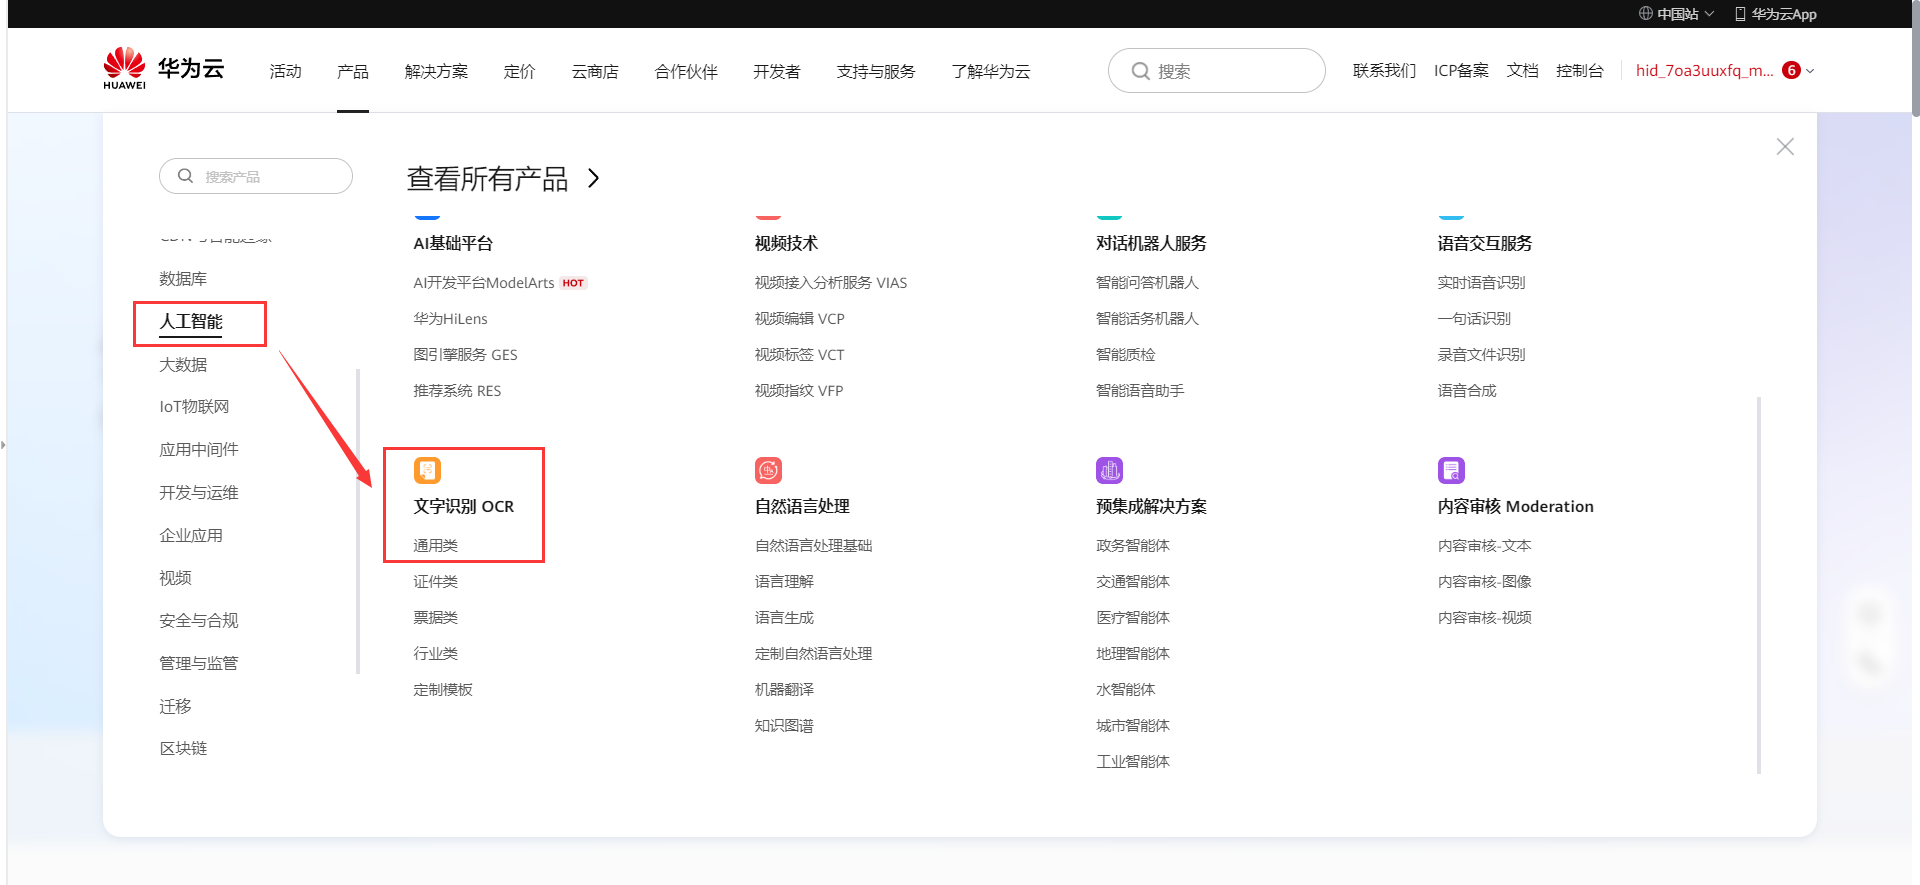Open 通用类 under 文字识别 OCR
The image size is (1920, 885).
(x=436, y=546)
